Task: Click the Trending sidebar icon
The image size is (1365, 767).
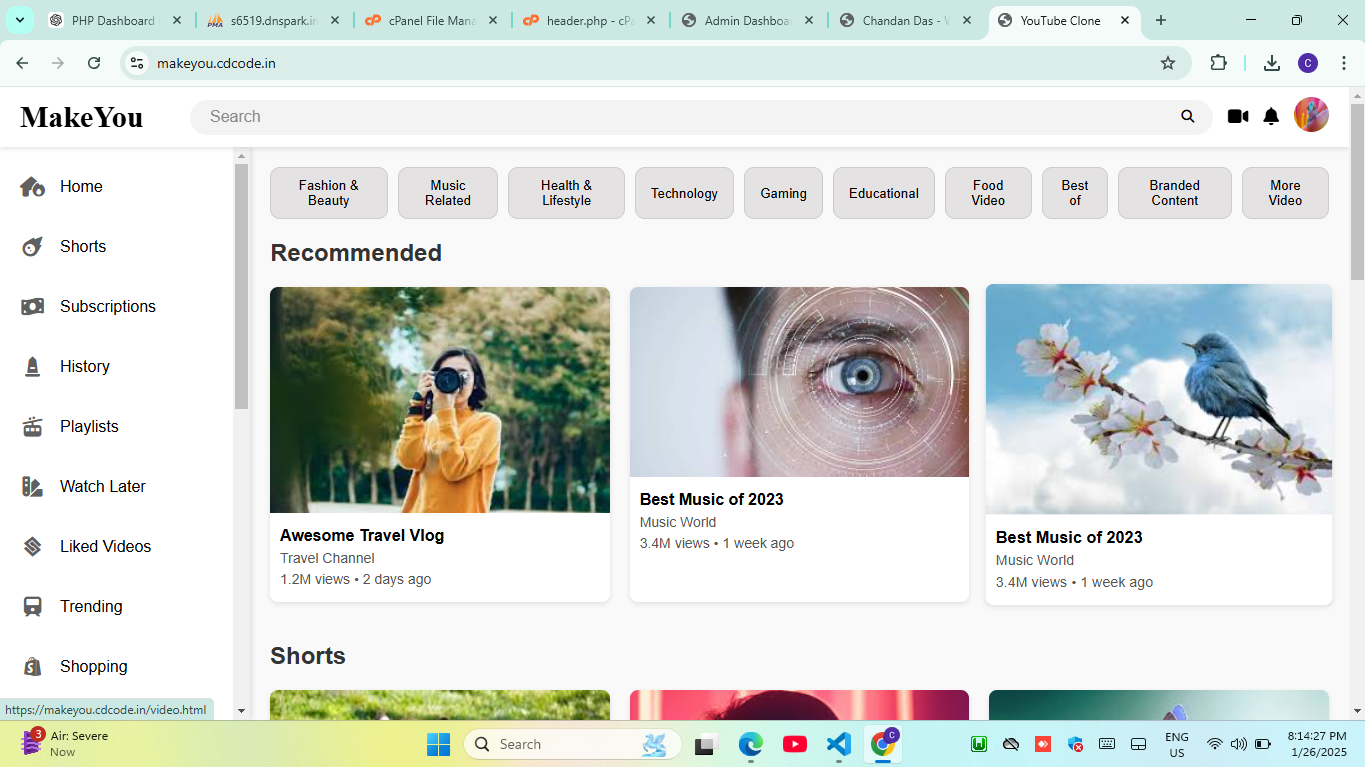Action: click(x=33, y=607)
